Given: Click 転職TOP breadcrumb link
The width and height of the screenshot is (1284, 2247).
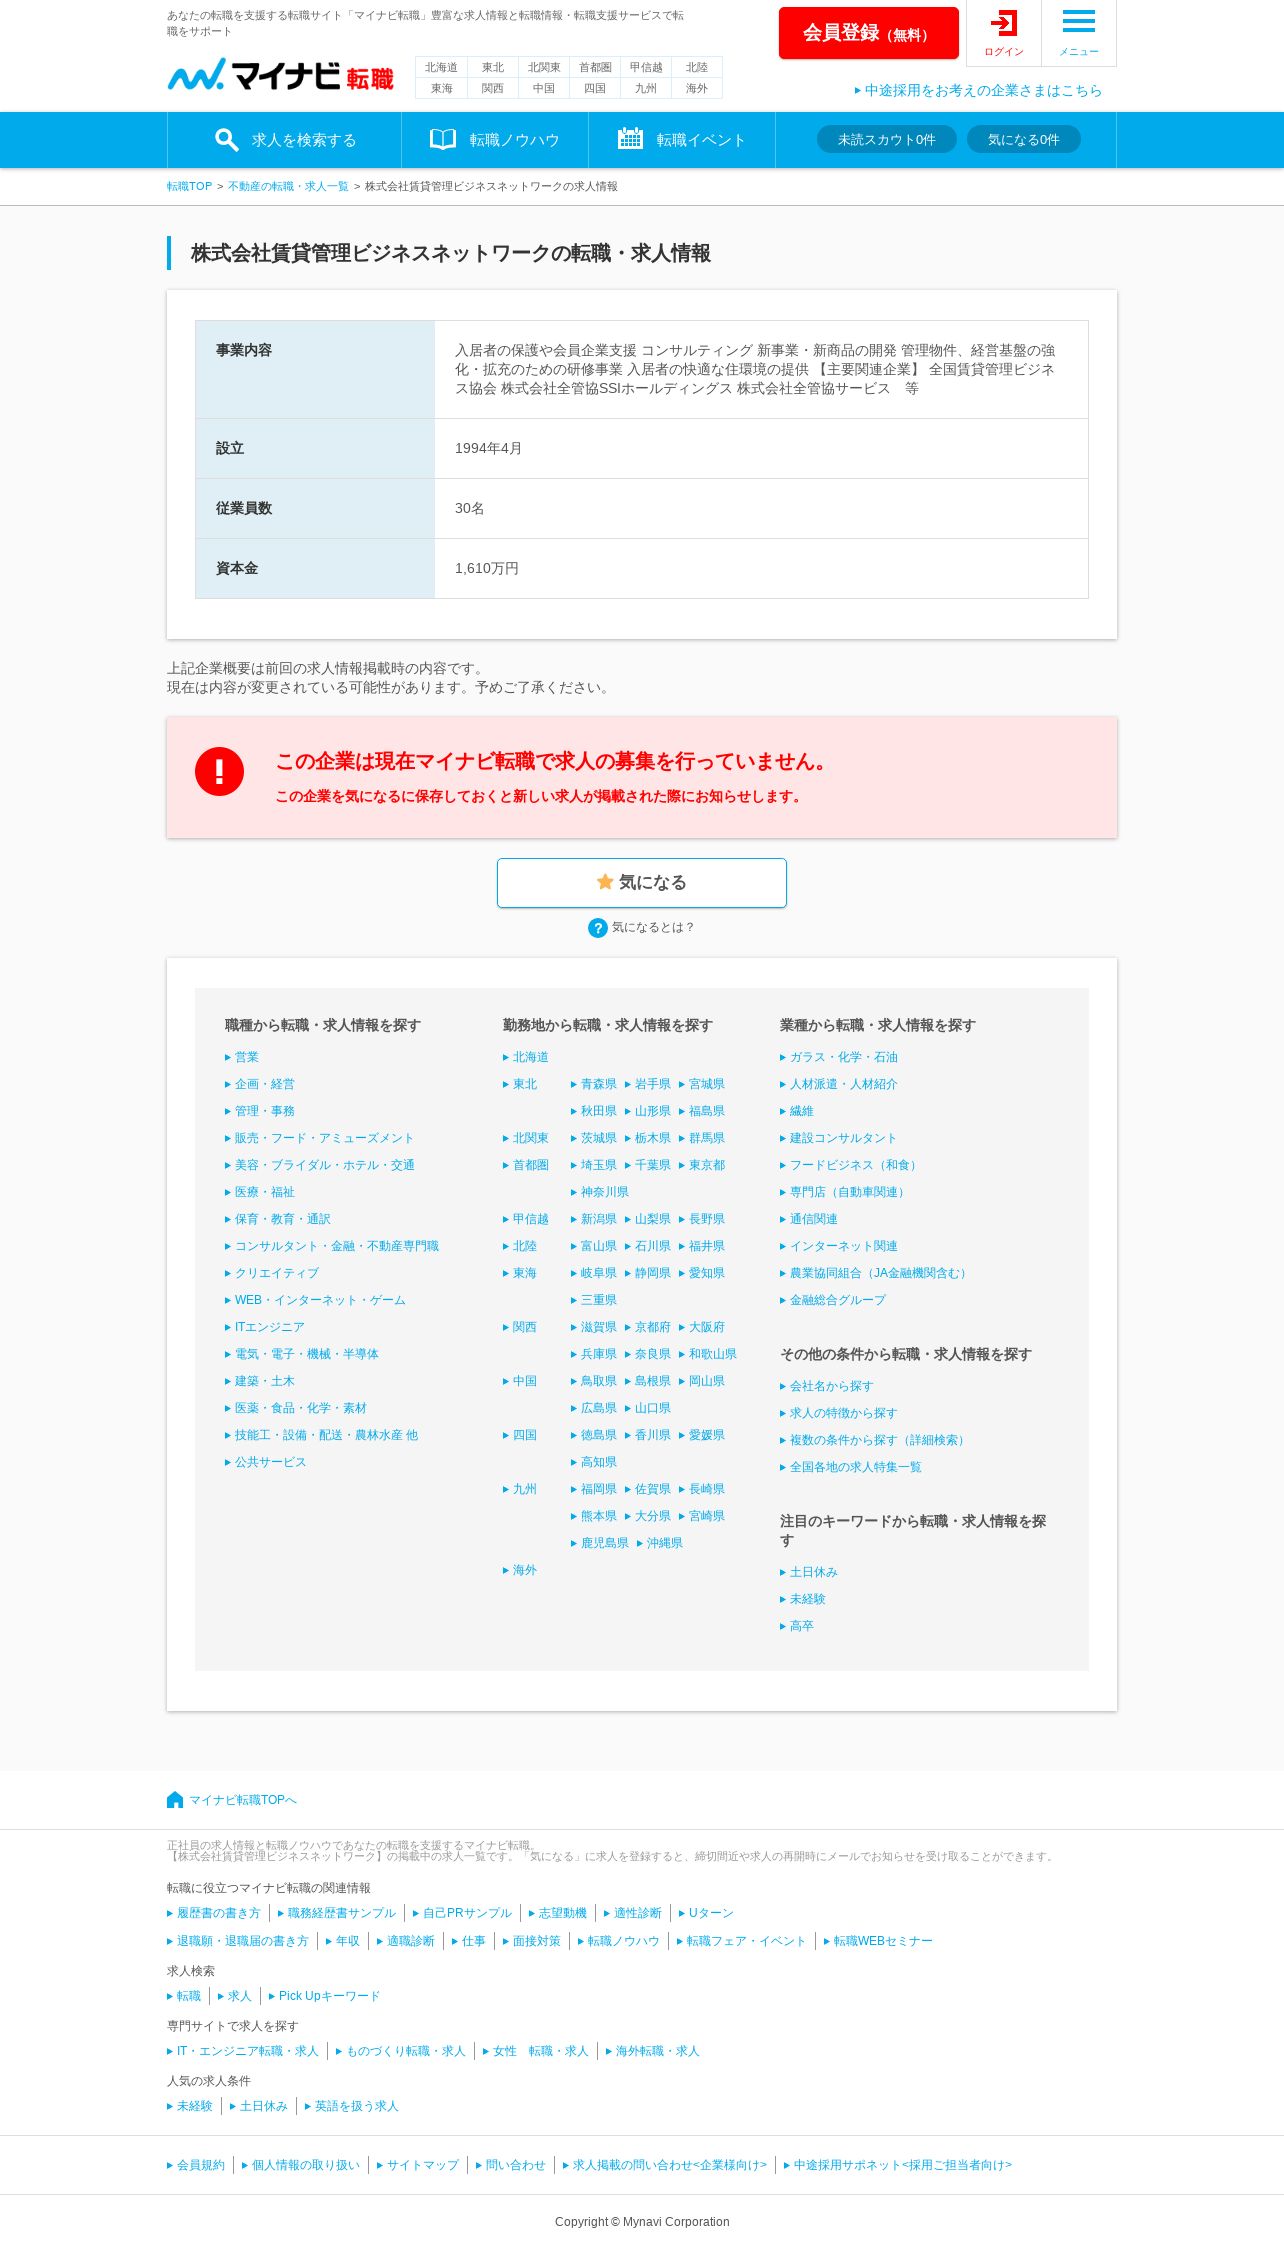Looking at the screenshot, I should click(189, 186).
